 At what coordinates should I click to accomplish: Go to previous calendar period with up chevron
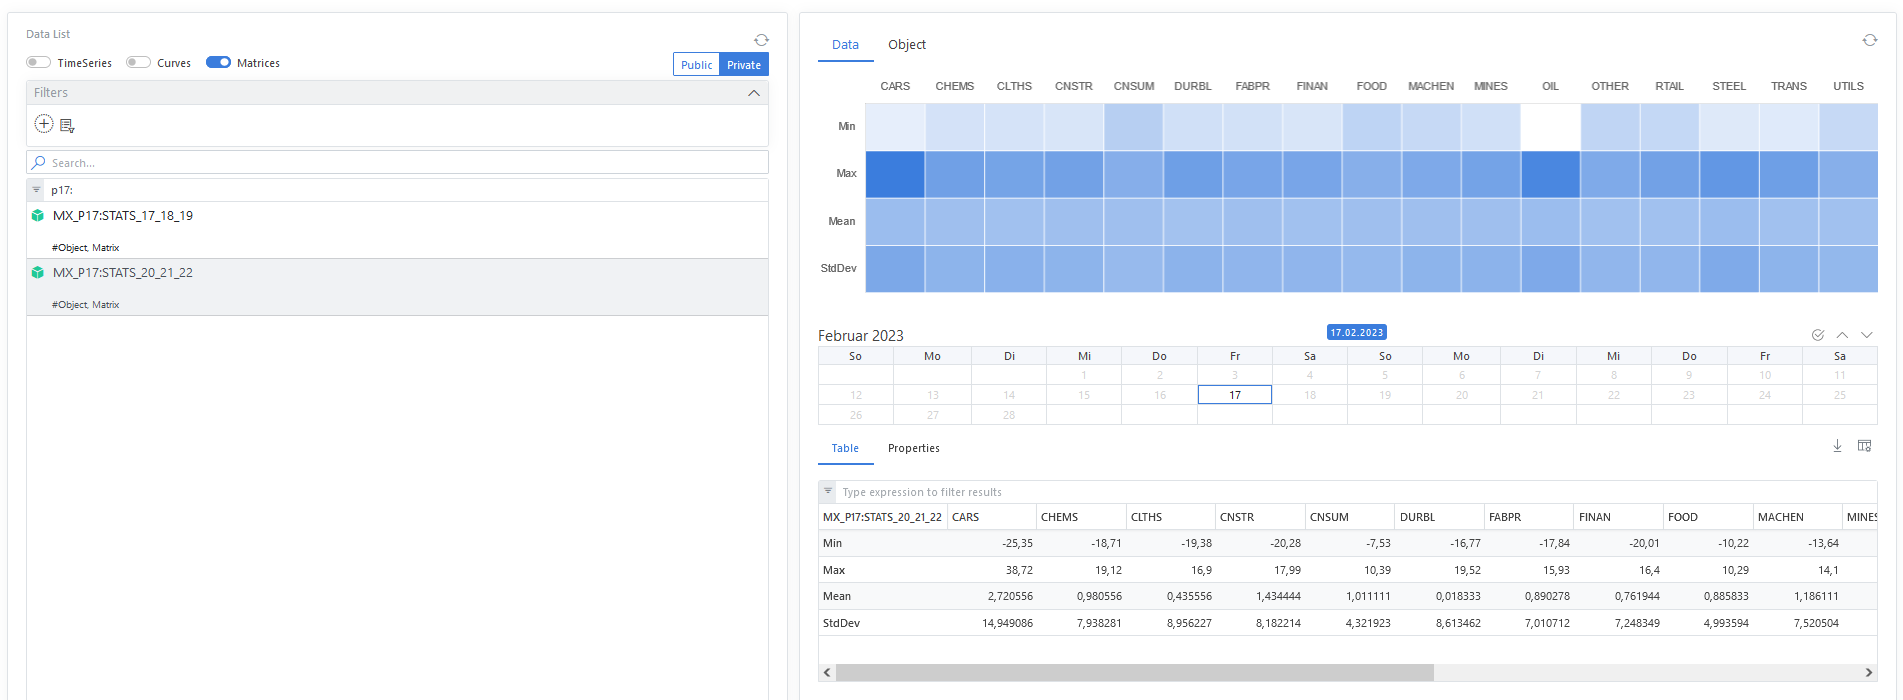pos(1842,335)
